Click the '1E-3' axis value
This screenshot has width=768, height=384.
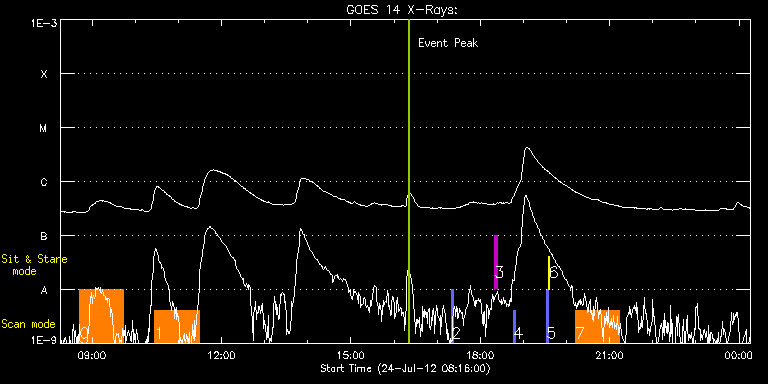43,23
